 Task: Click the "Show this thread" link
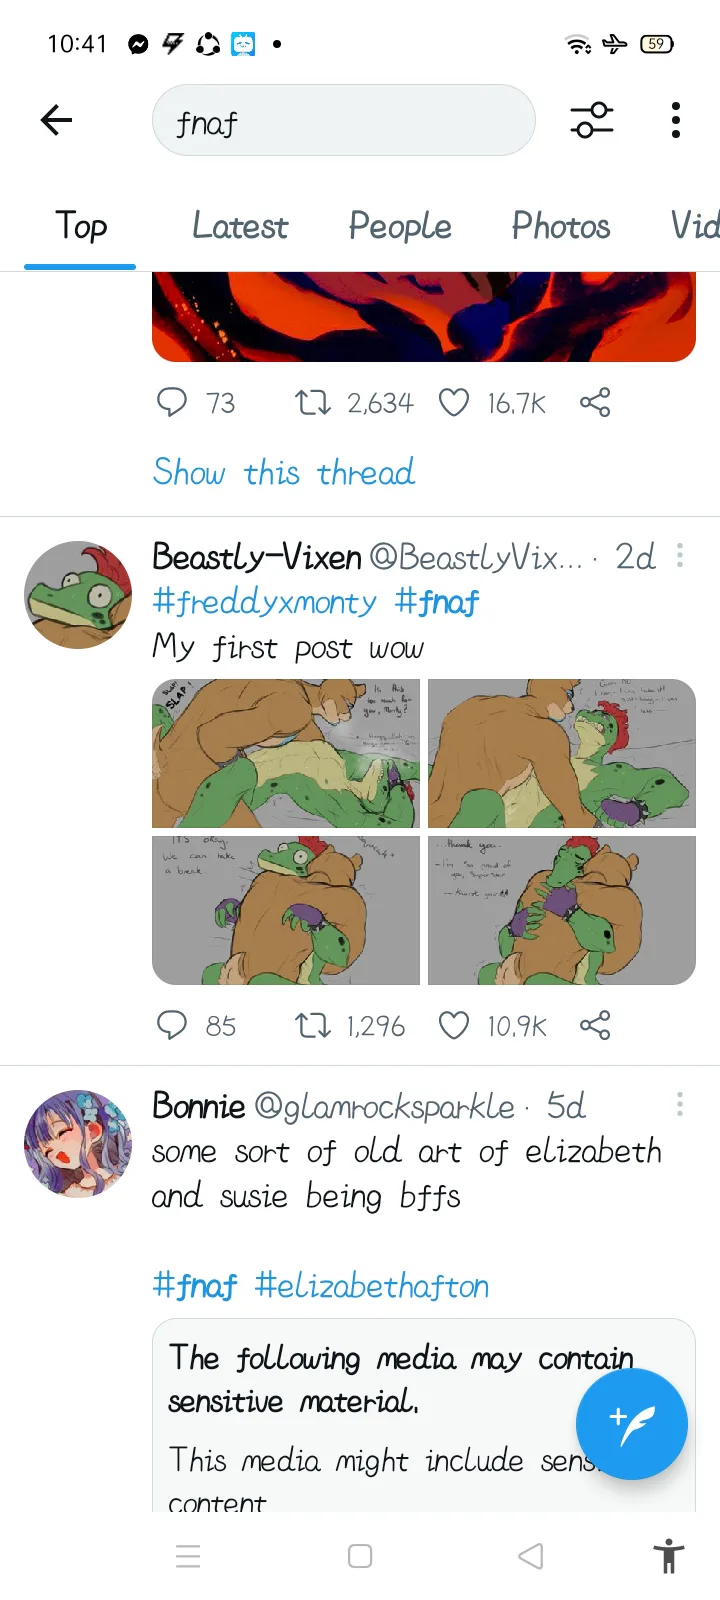pyautogui.click(x=284, y=472)
